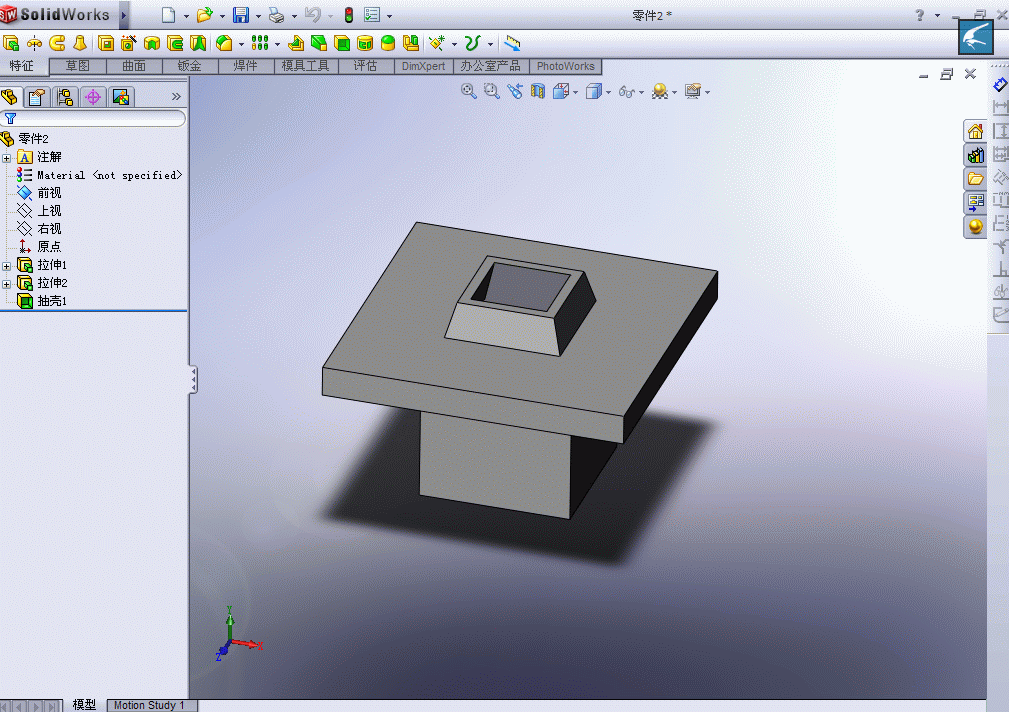The image size is (1009, 712).
Task: Select the Swept Cut tool
Action: 175,43
